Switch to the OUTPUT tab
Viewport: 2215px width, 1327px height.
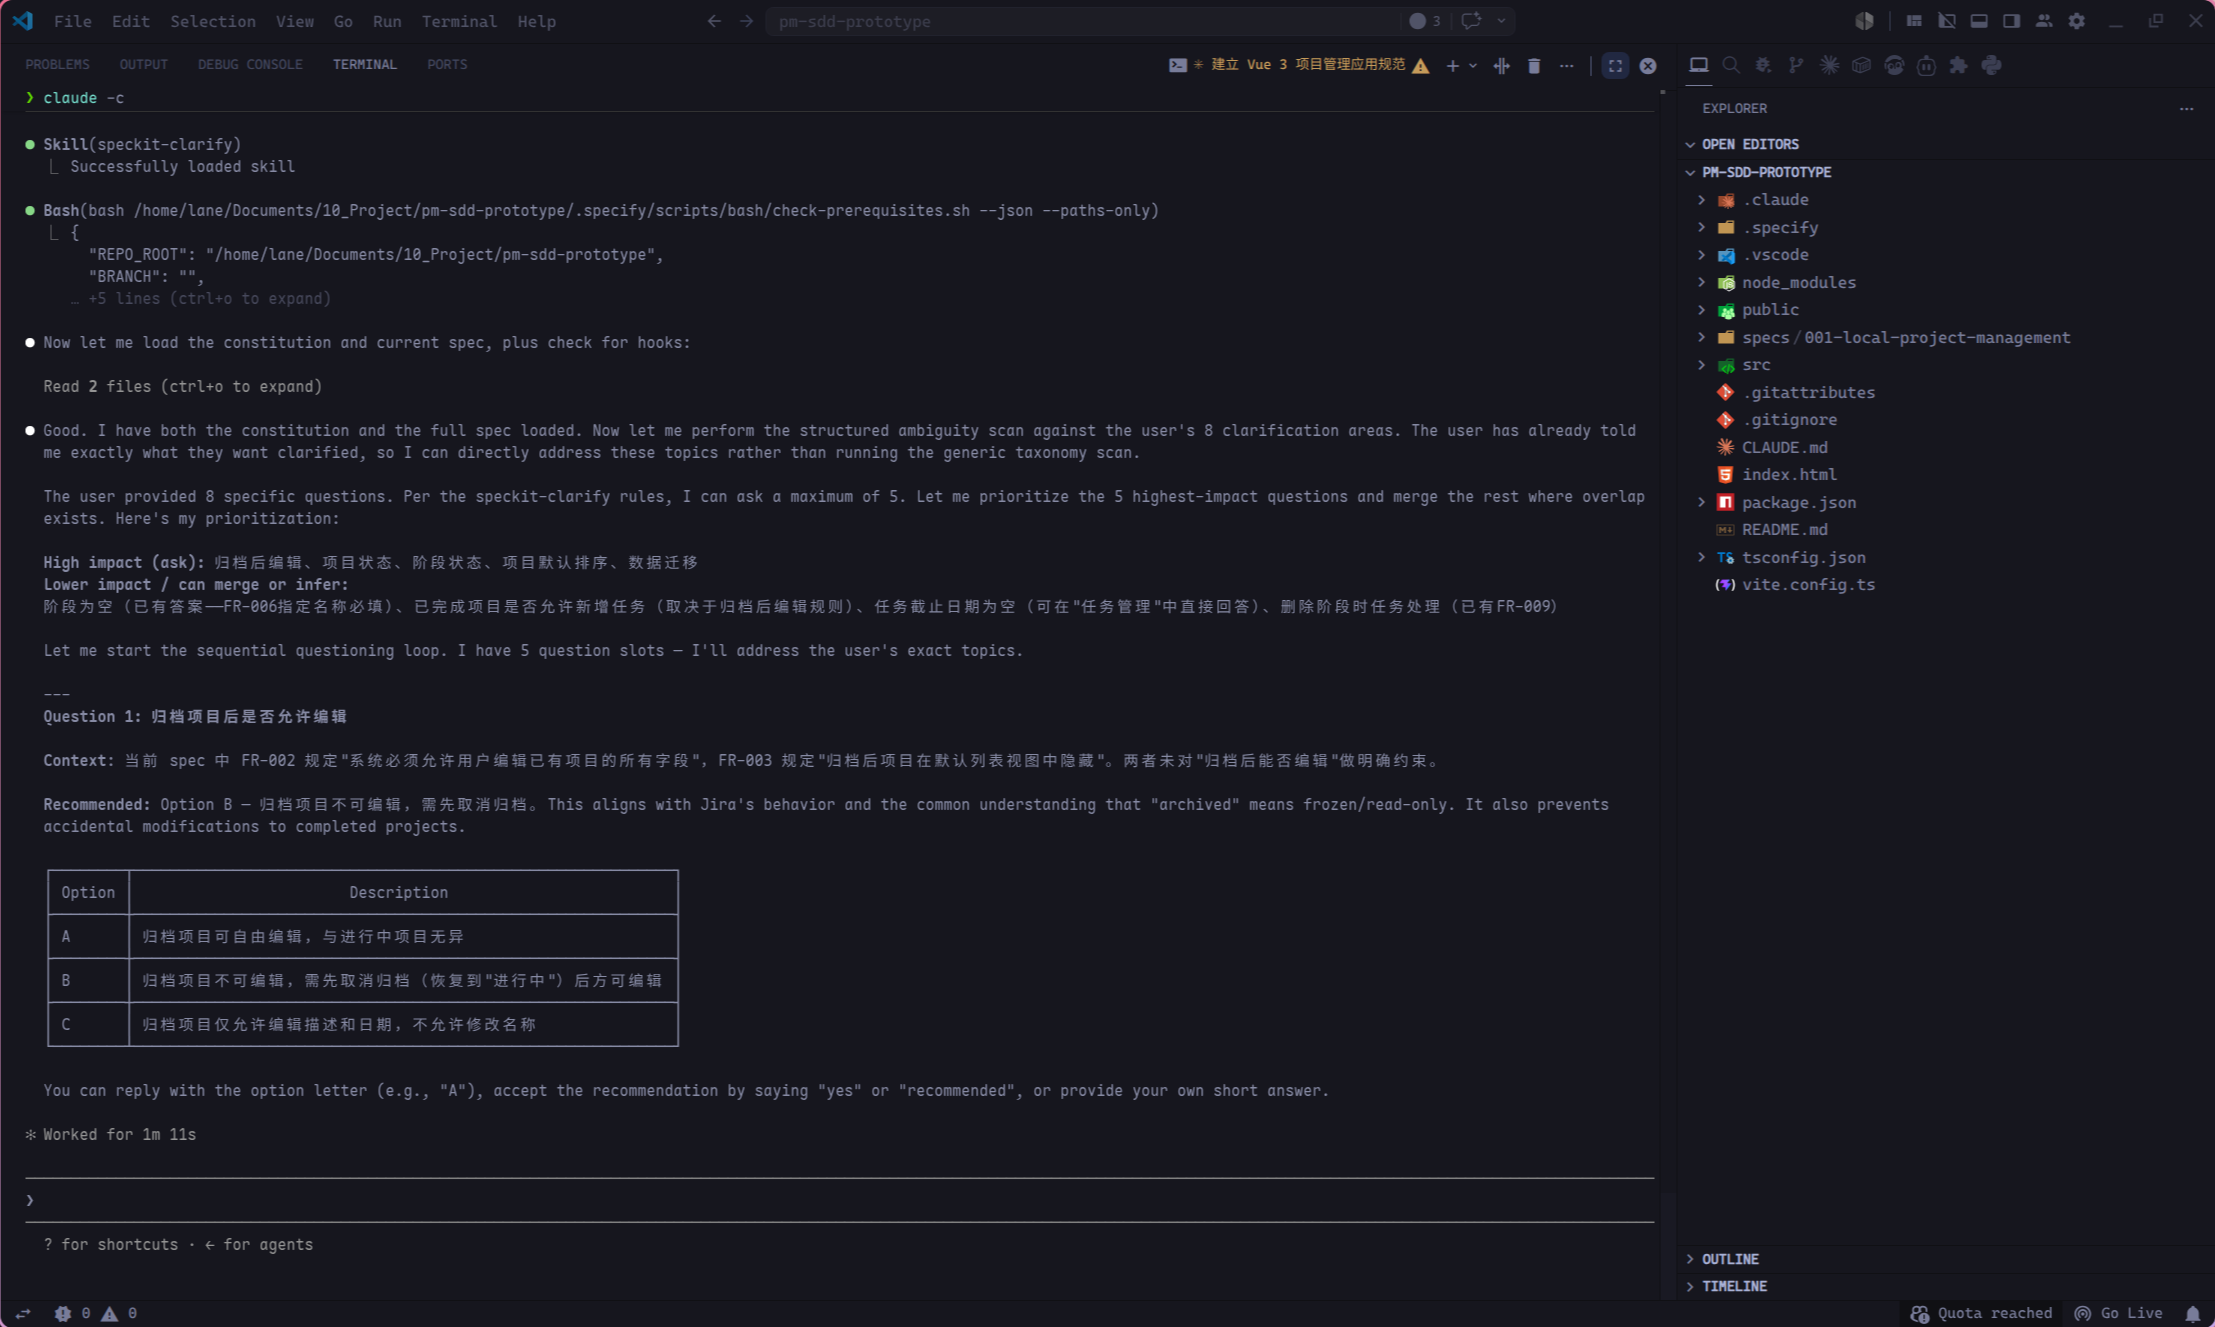point(143,64)
